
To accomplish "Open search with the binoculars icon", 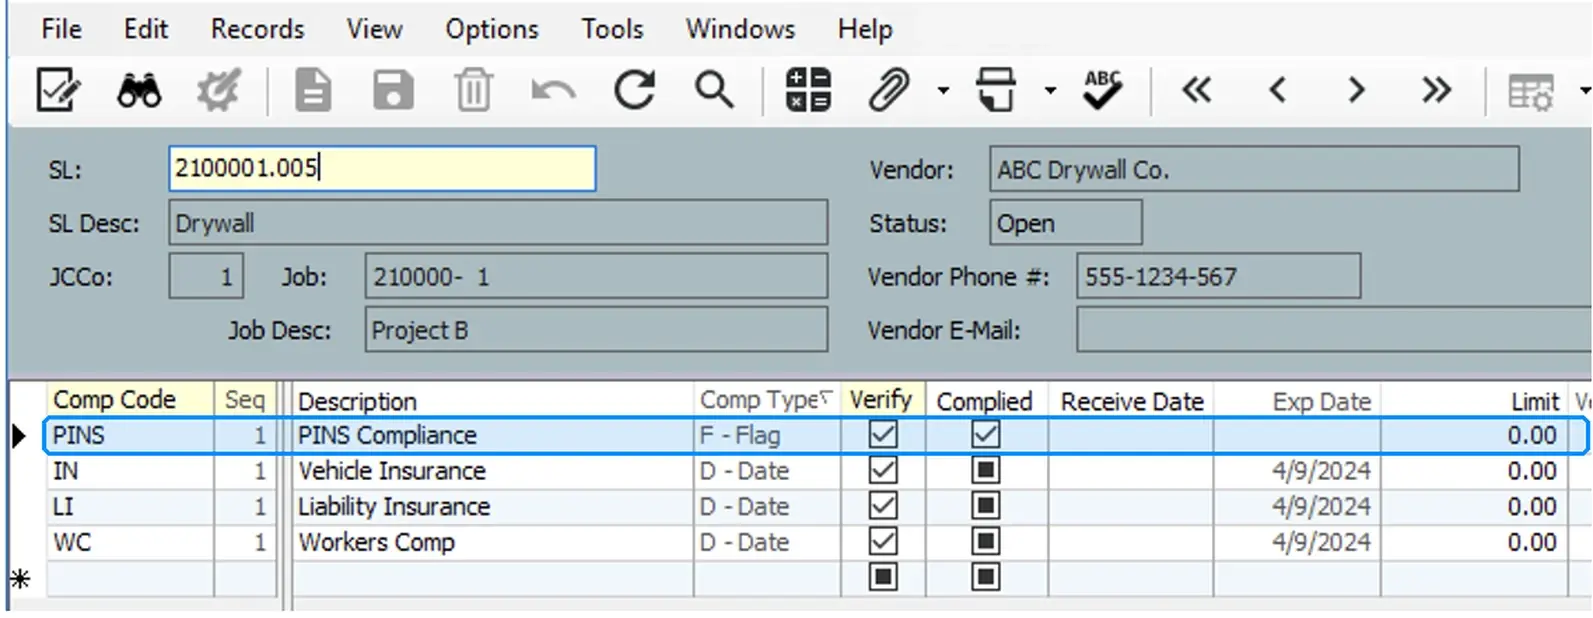I will click(139, 91).
